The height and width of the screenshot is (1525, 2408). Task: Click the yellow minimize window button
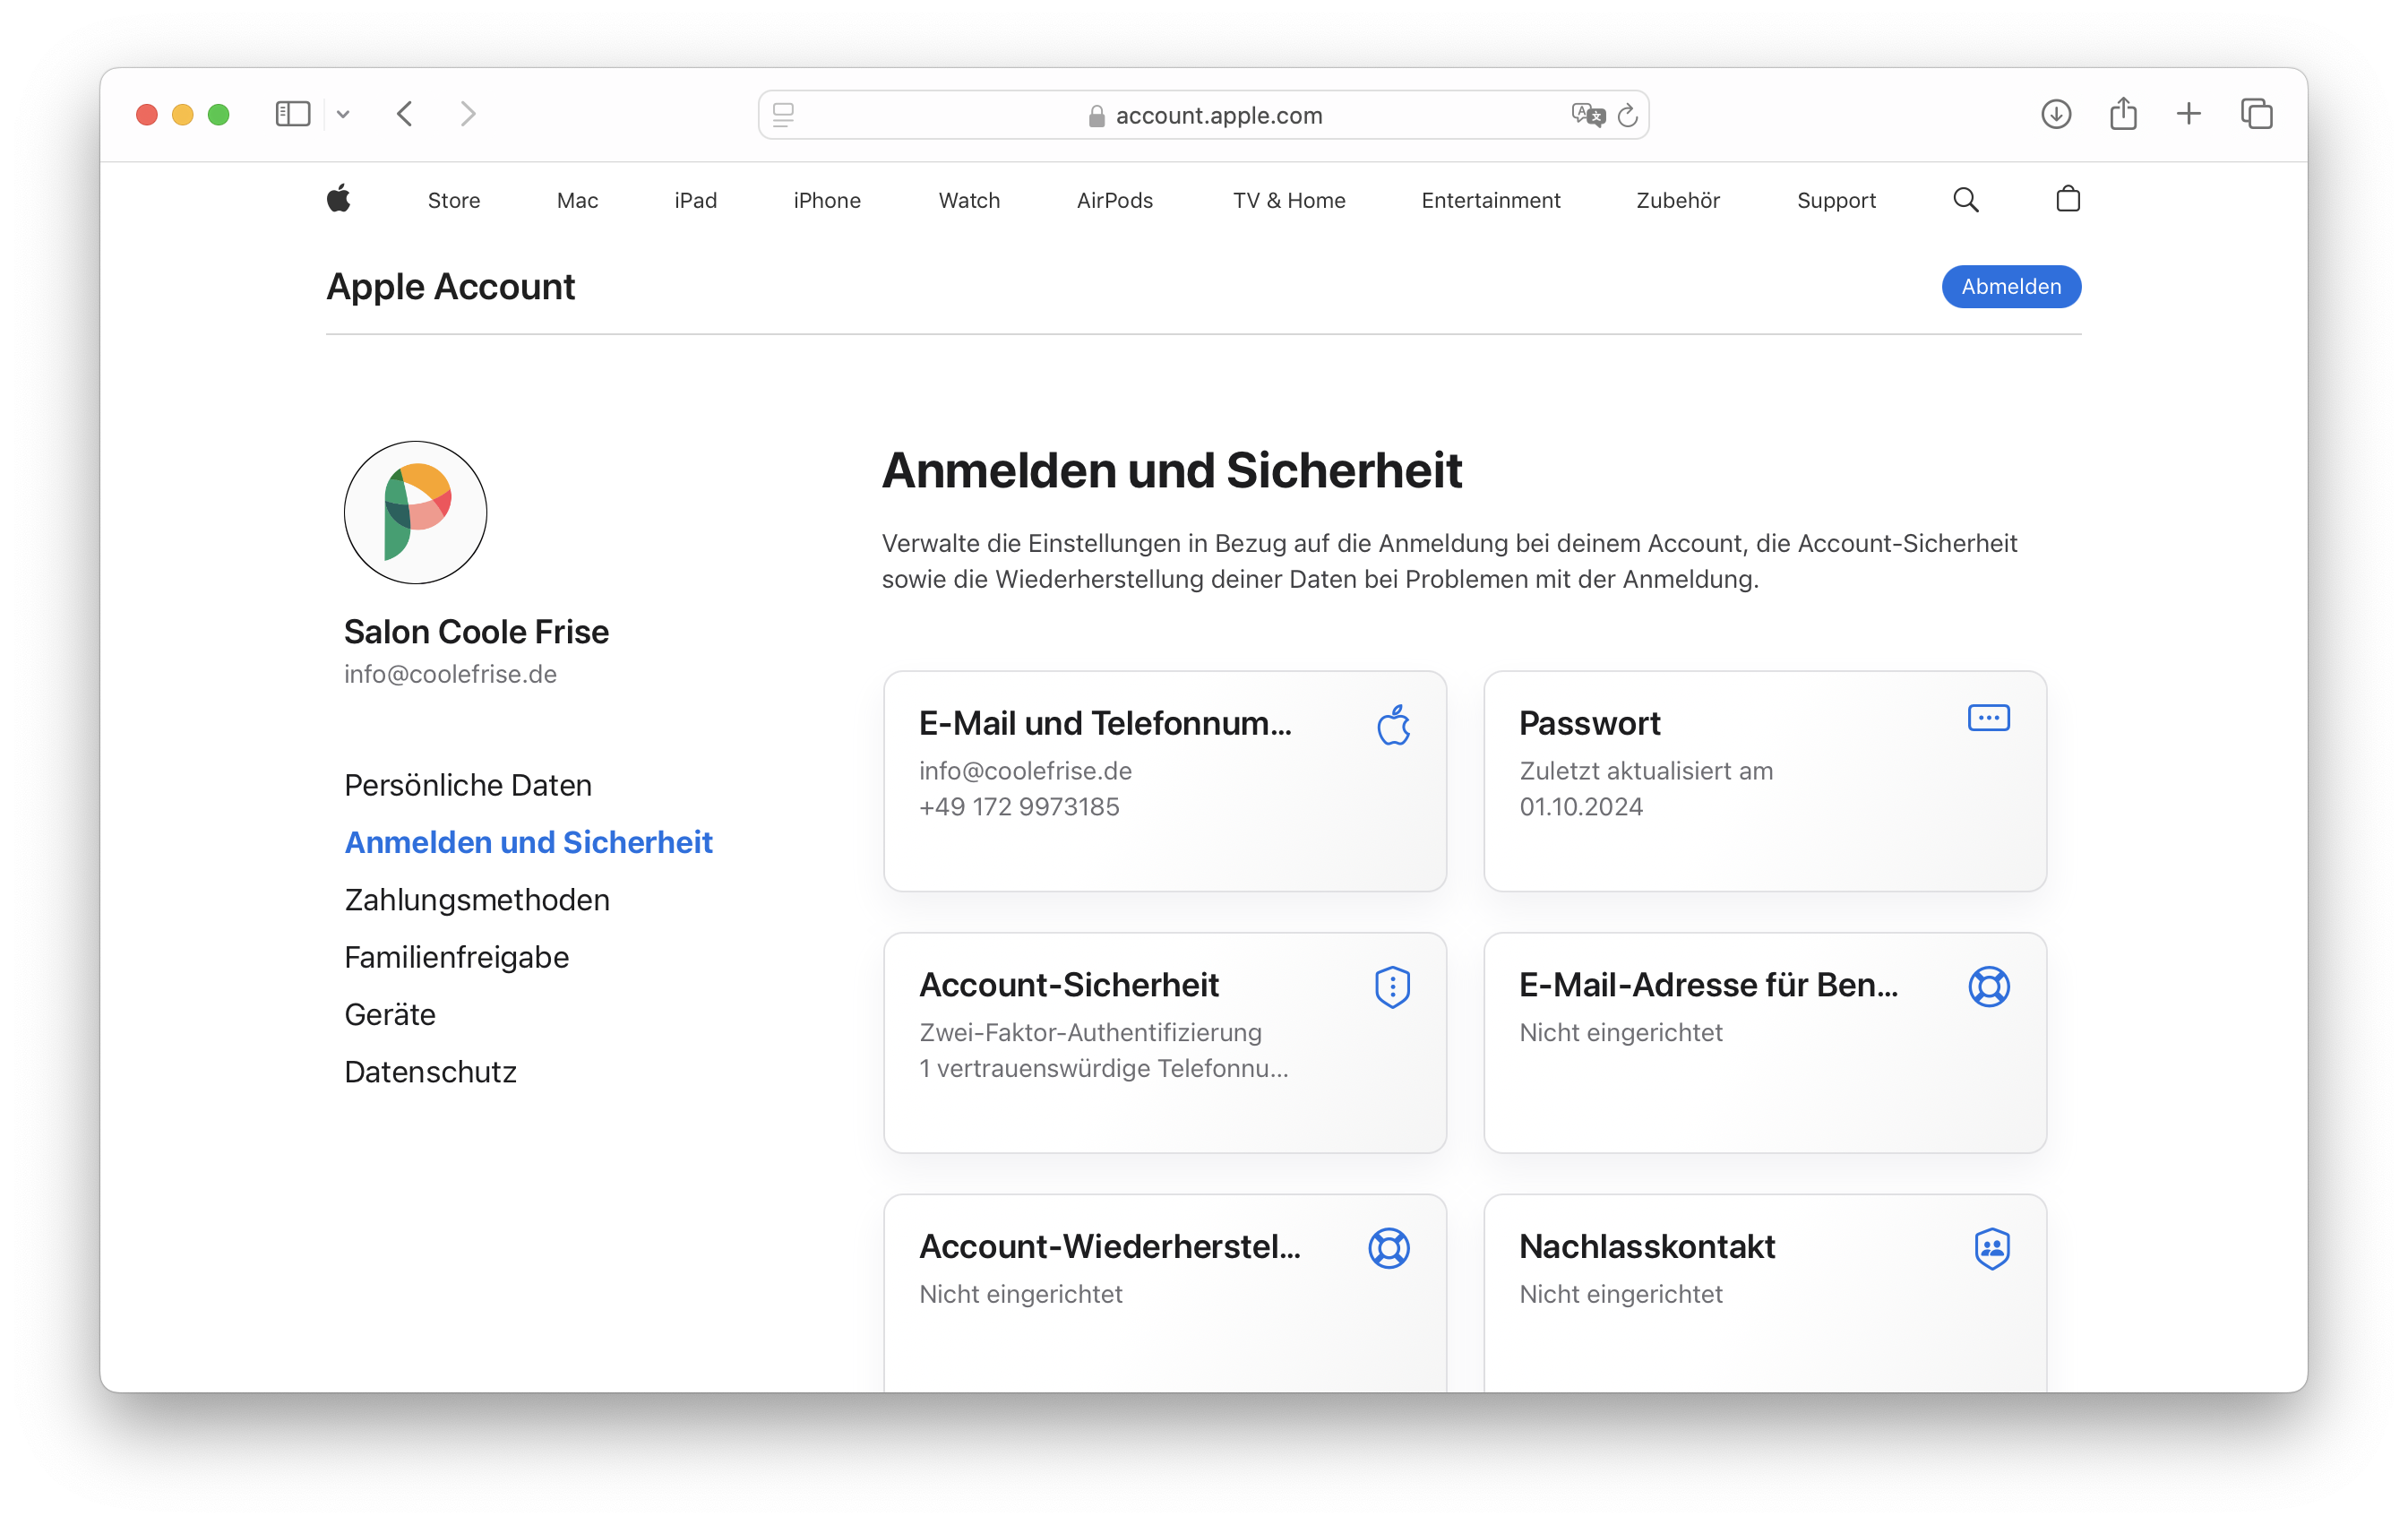click(182, 114)
